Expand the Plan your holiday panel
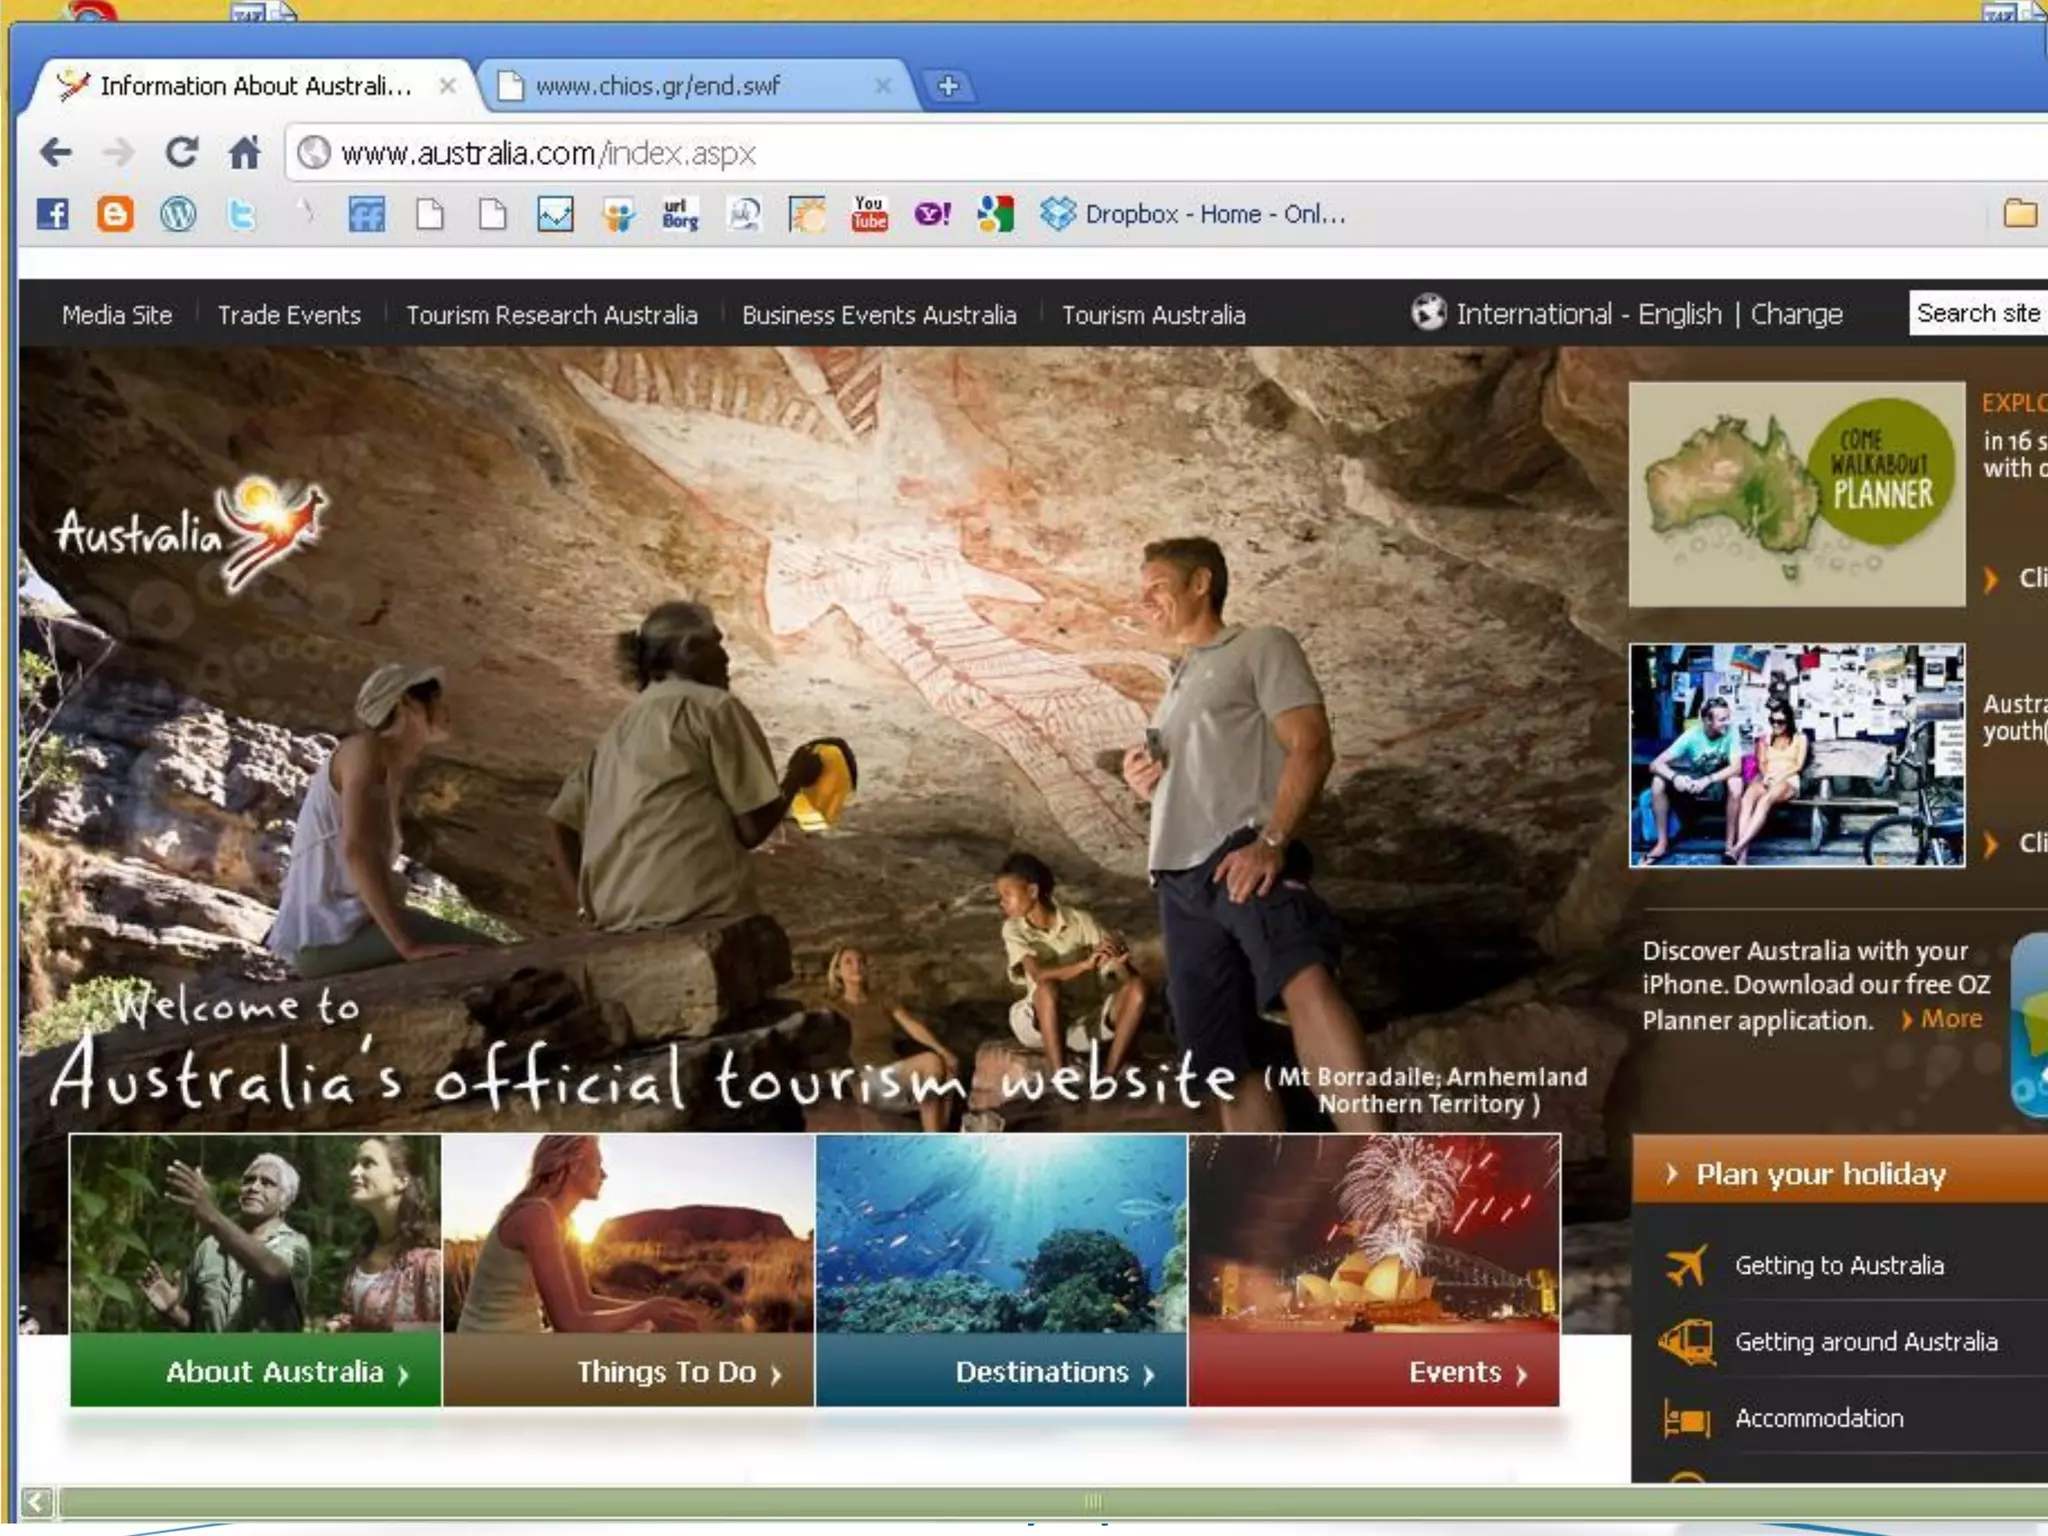This screenshot has width=2048, height=1536. click(1820, 1173)
